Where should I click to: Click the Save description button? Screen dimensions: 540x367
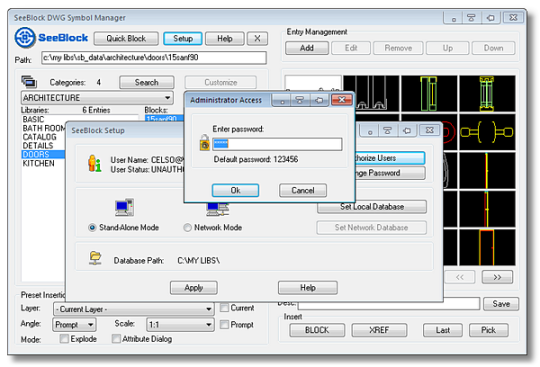501,304
